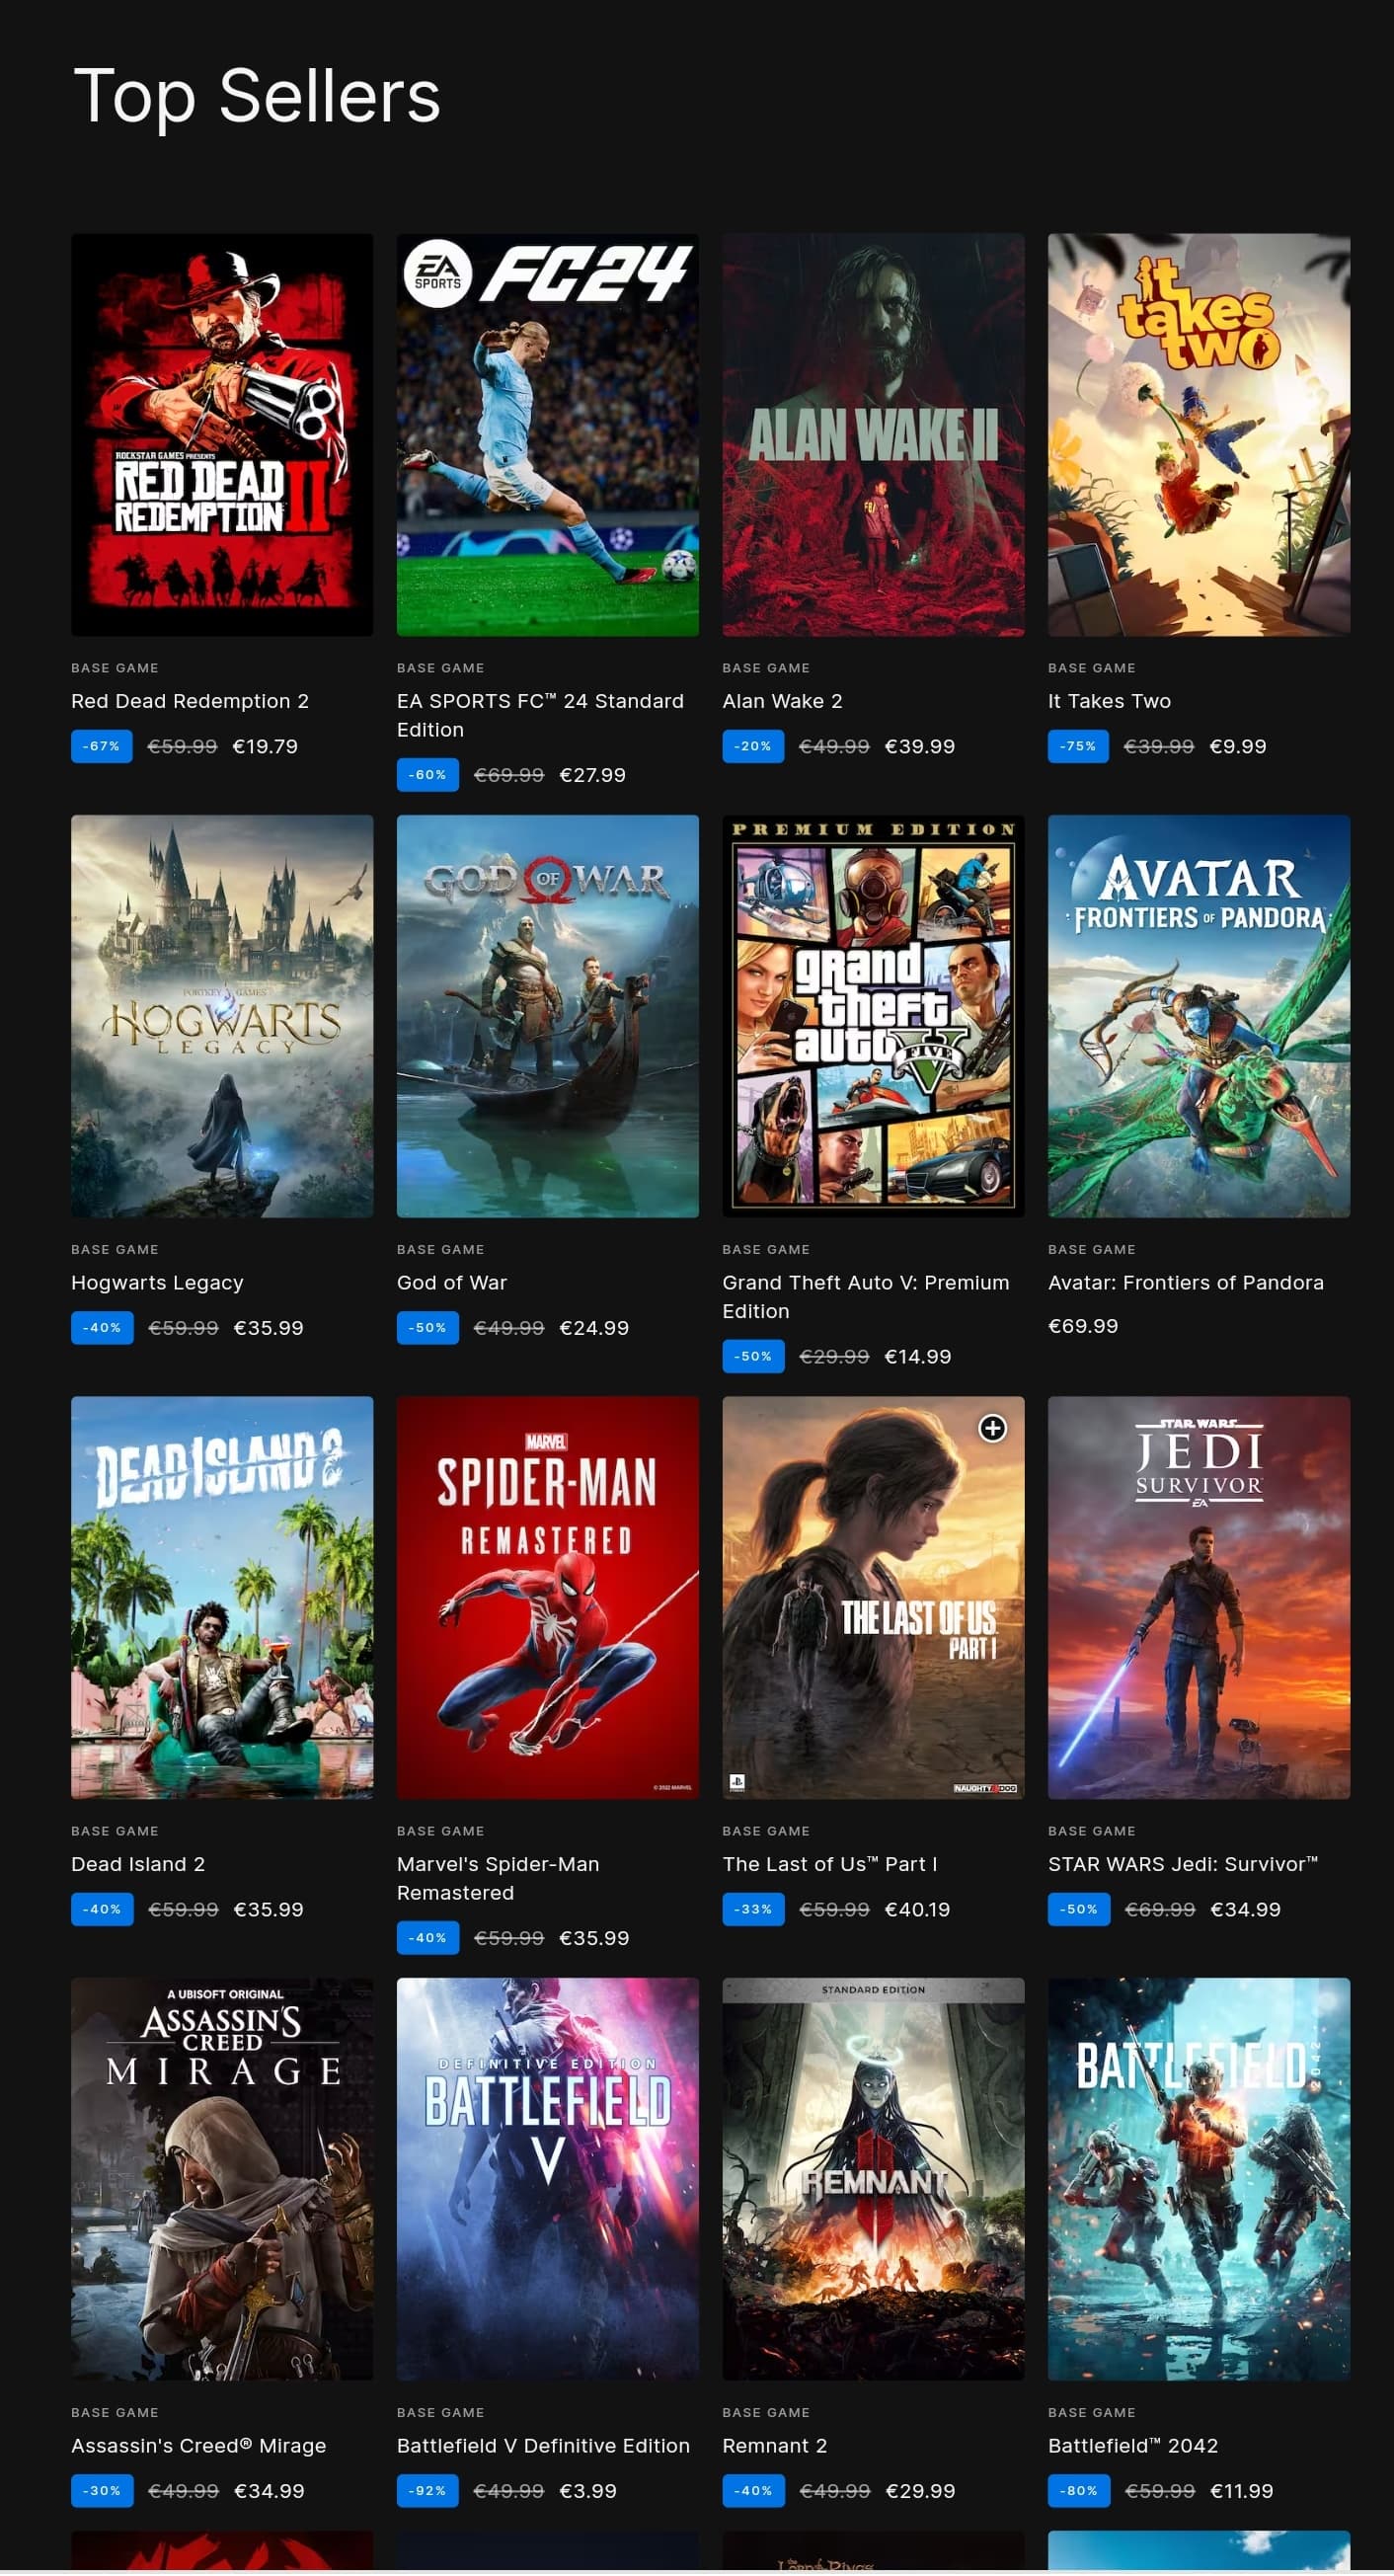This screenshot has width=1394, height=2576.
Task: Click the €69.99 Avatar price
Action: pos(1082,1326)
